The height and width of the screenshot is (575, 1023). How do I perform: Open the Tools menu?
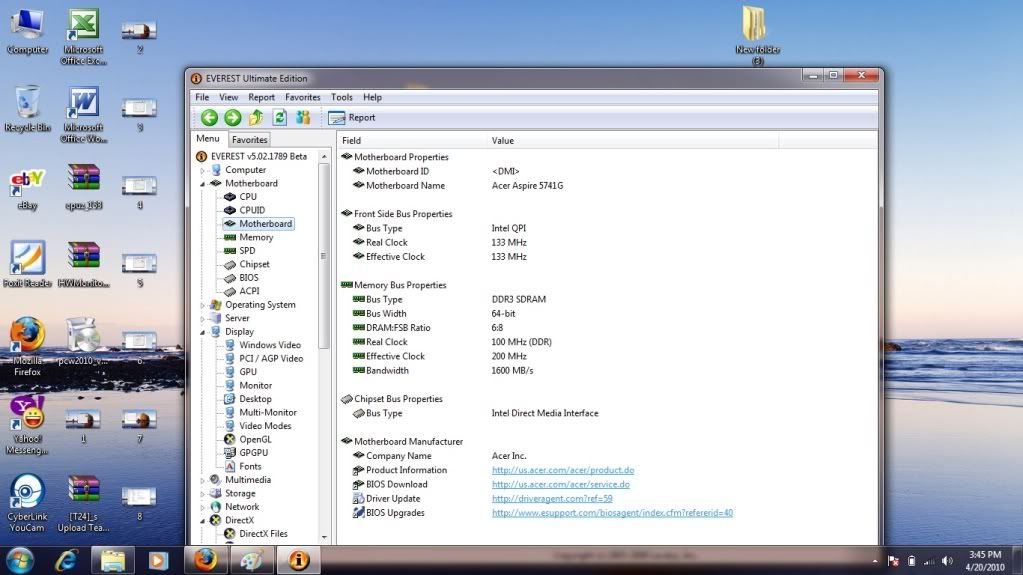click(342, 97)
